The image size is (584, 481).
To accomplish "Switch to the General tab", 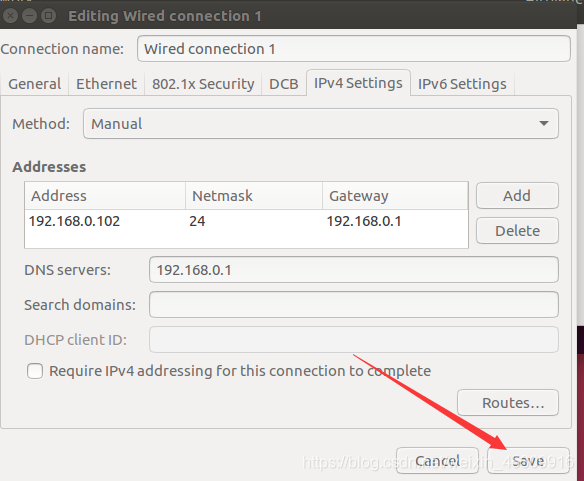I will [35, 84].
